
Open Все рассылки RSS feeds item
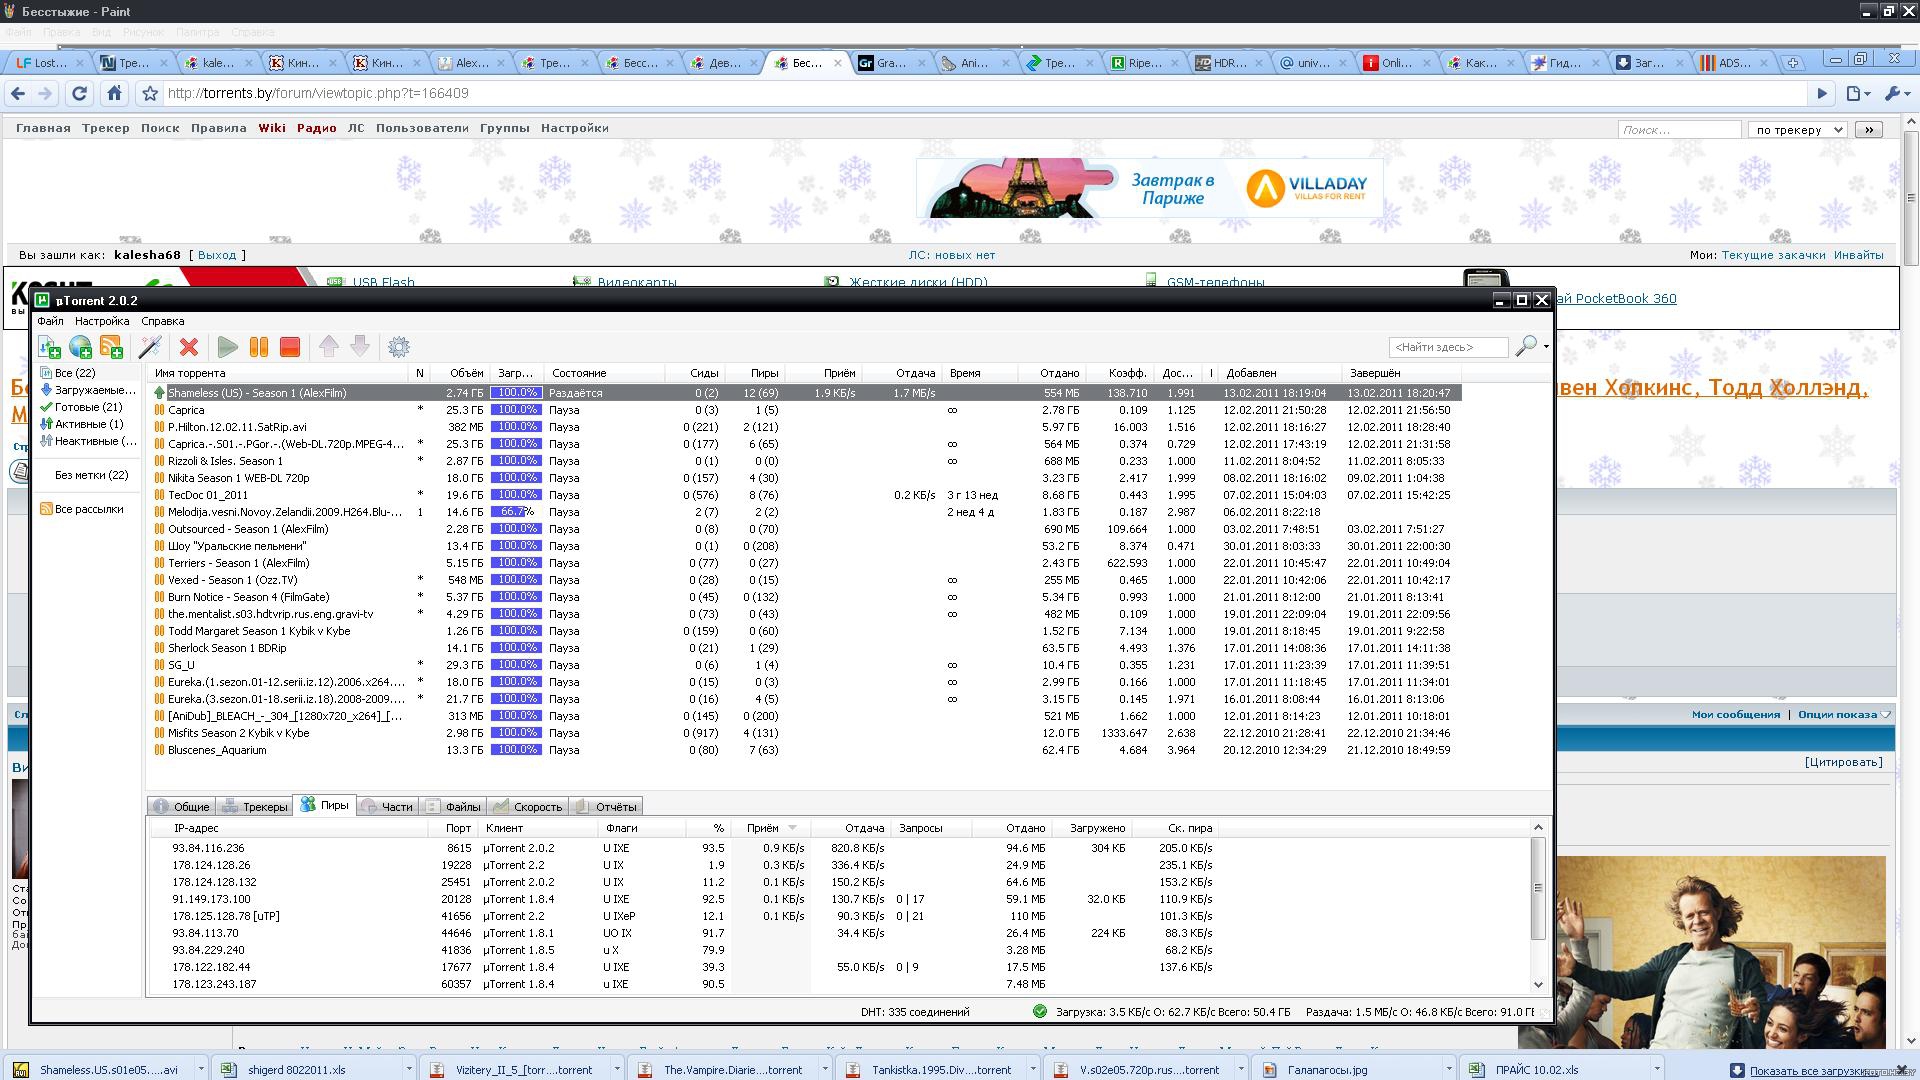tap(82, 509)
